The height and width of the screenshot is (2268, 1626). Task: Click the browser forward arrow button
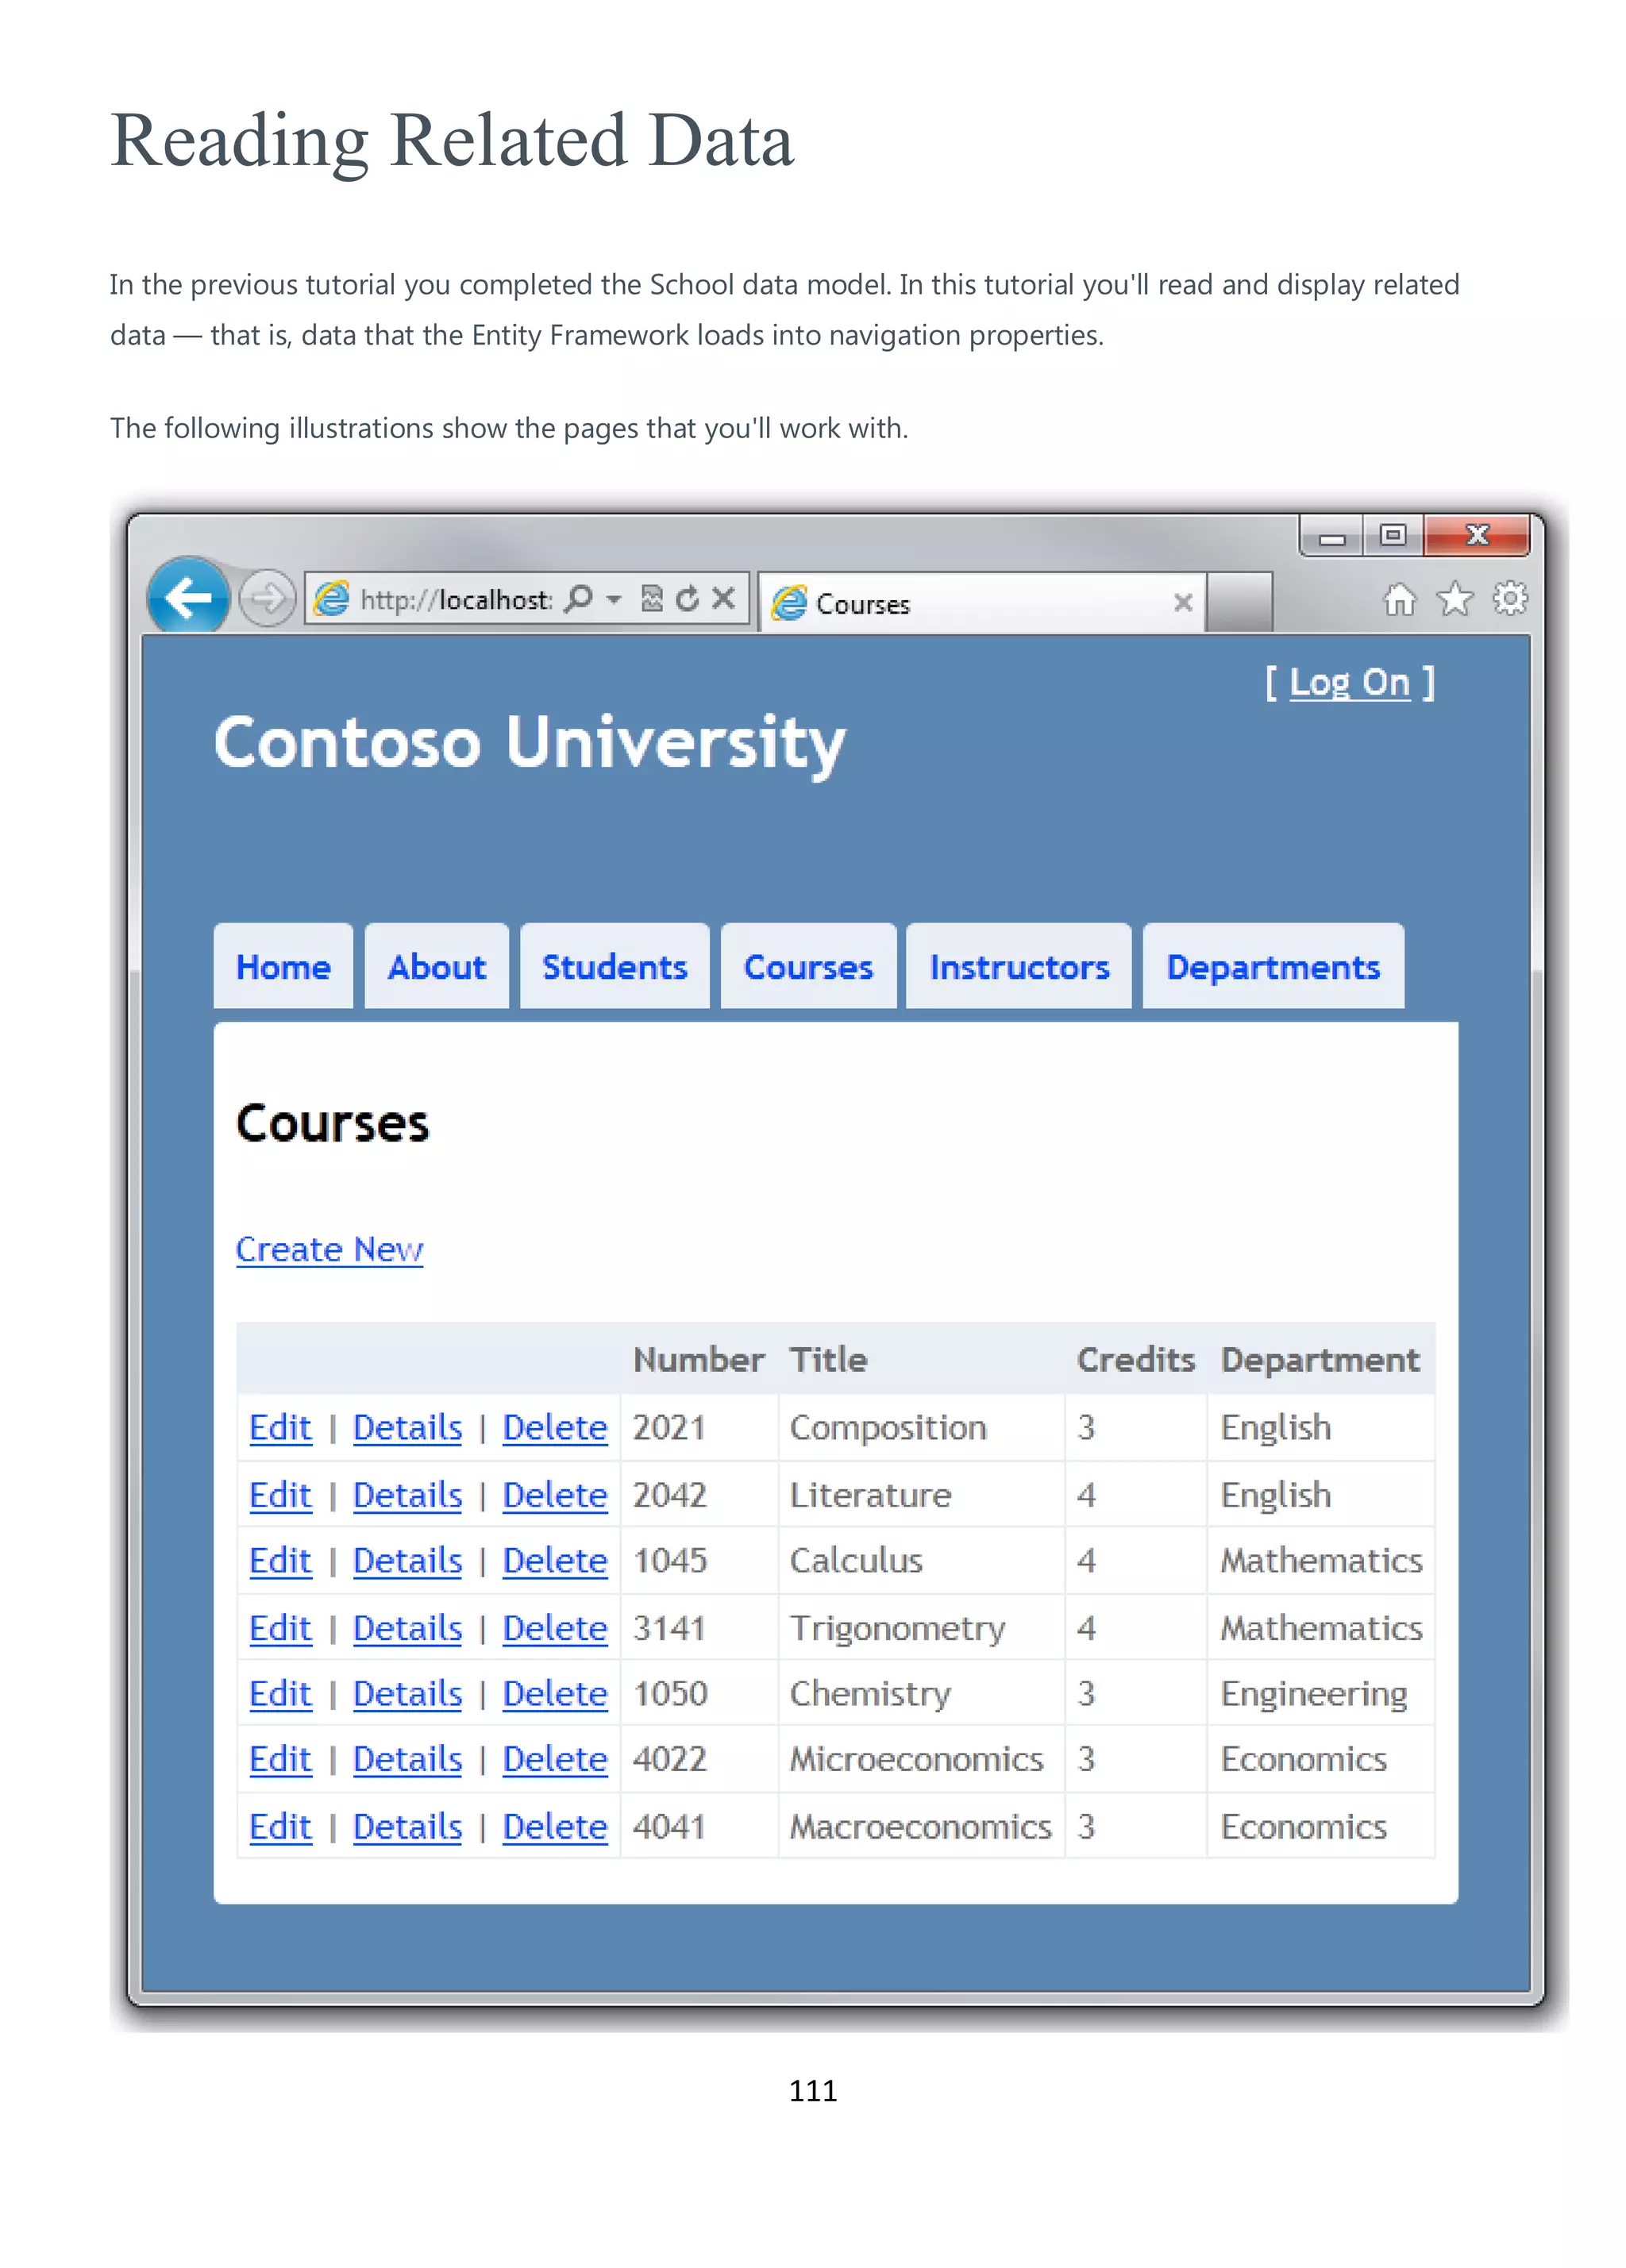tap(267, 599)
